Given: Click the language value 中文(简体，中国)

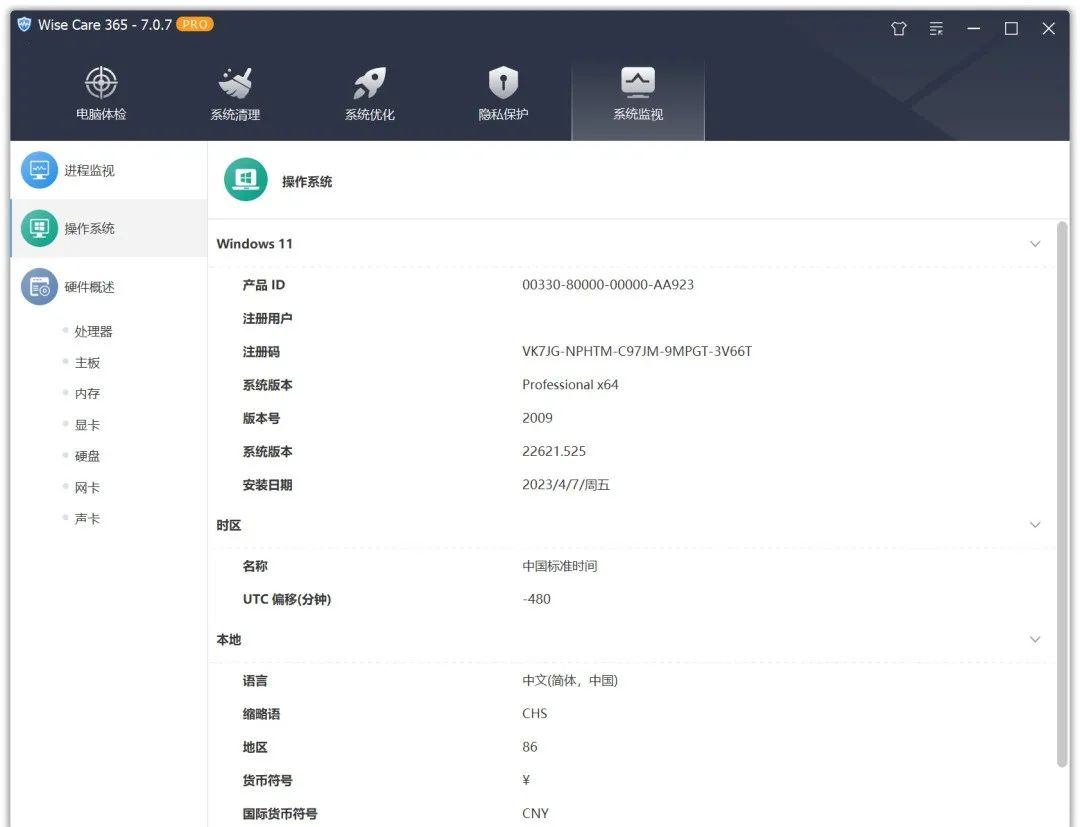Looking at the screenshot, I should [570, 680].
